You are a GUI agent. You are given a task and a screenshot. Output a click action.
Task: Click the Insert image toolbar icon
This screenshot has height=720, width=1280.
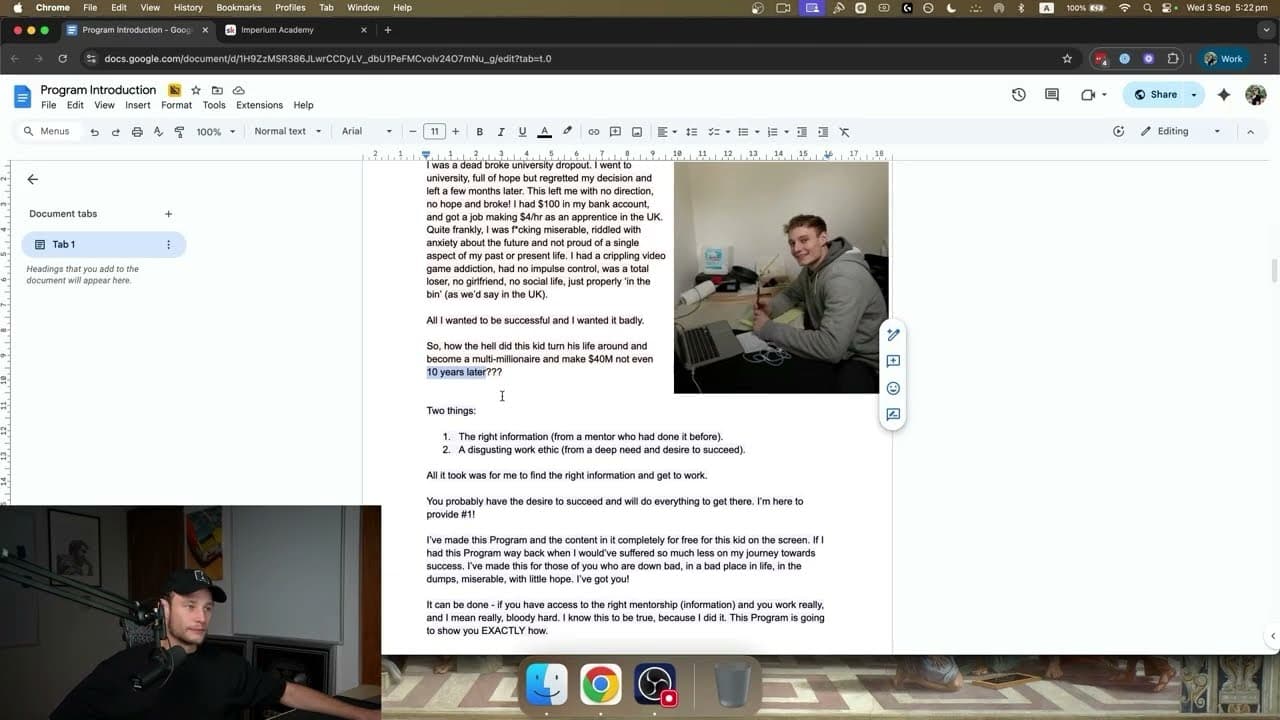[x=637, y=132]
